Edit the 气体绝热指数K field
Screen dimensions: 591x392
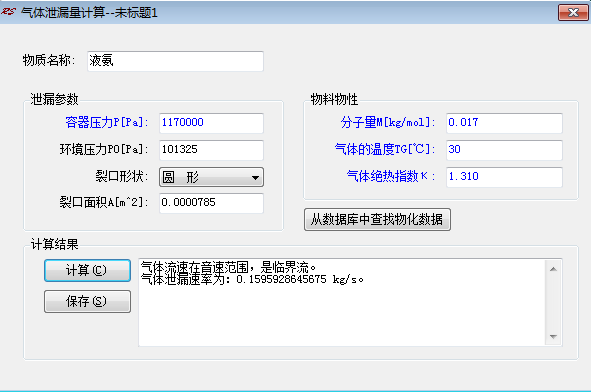[x=504, y=177]
